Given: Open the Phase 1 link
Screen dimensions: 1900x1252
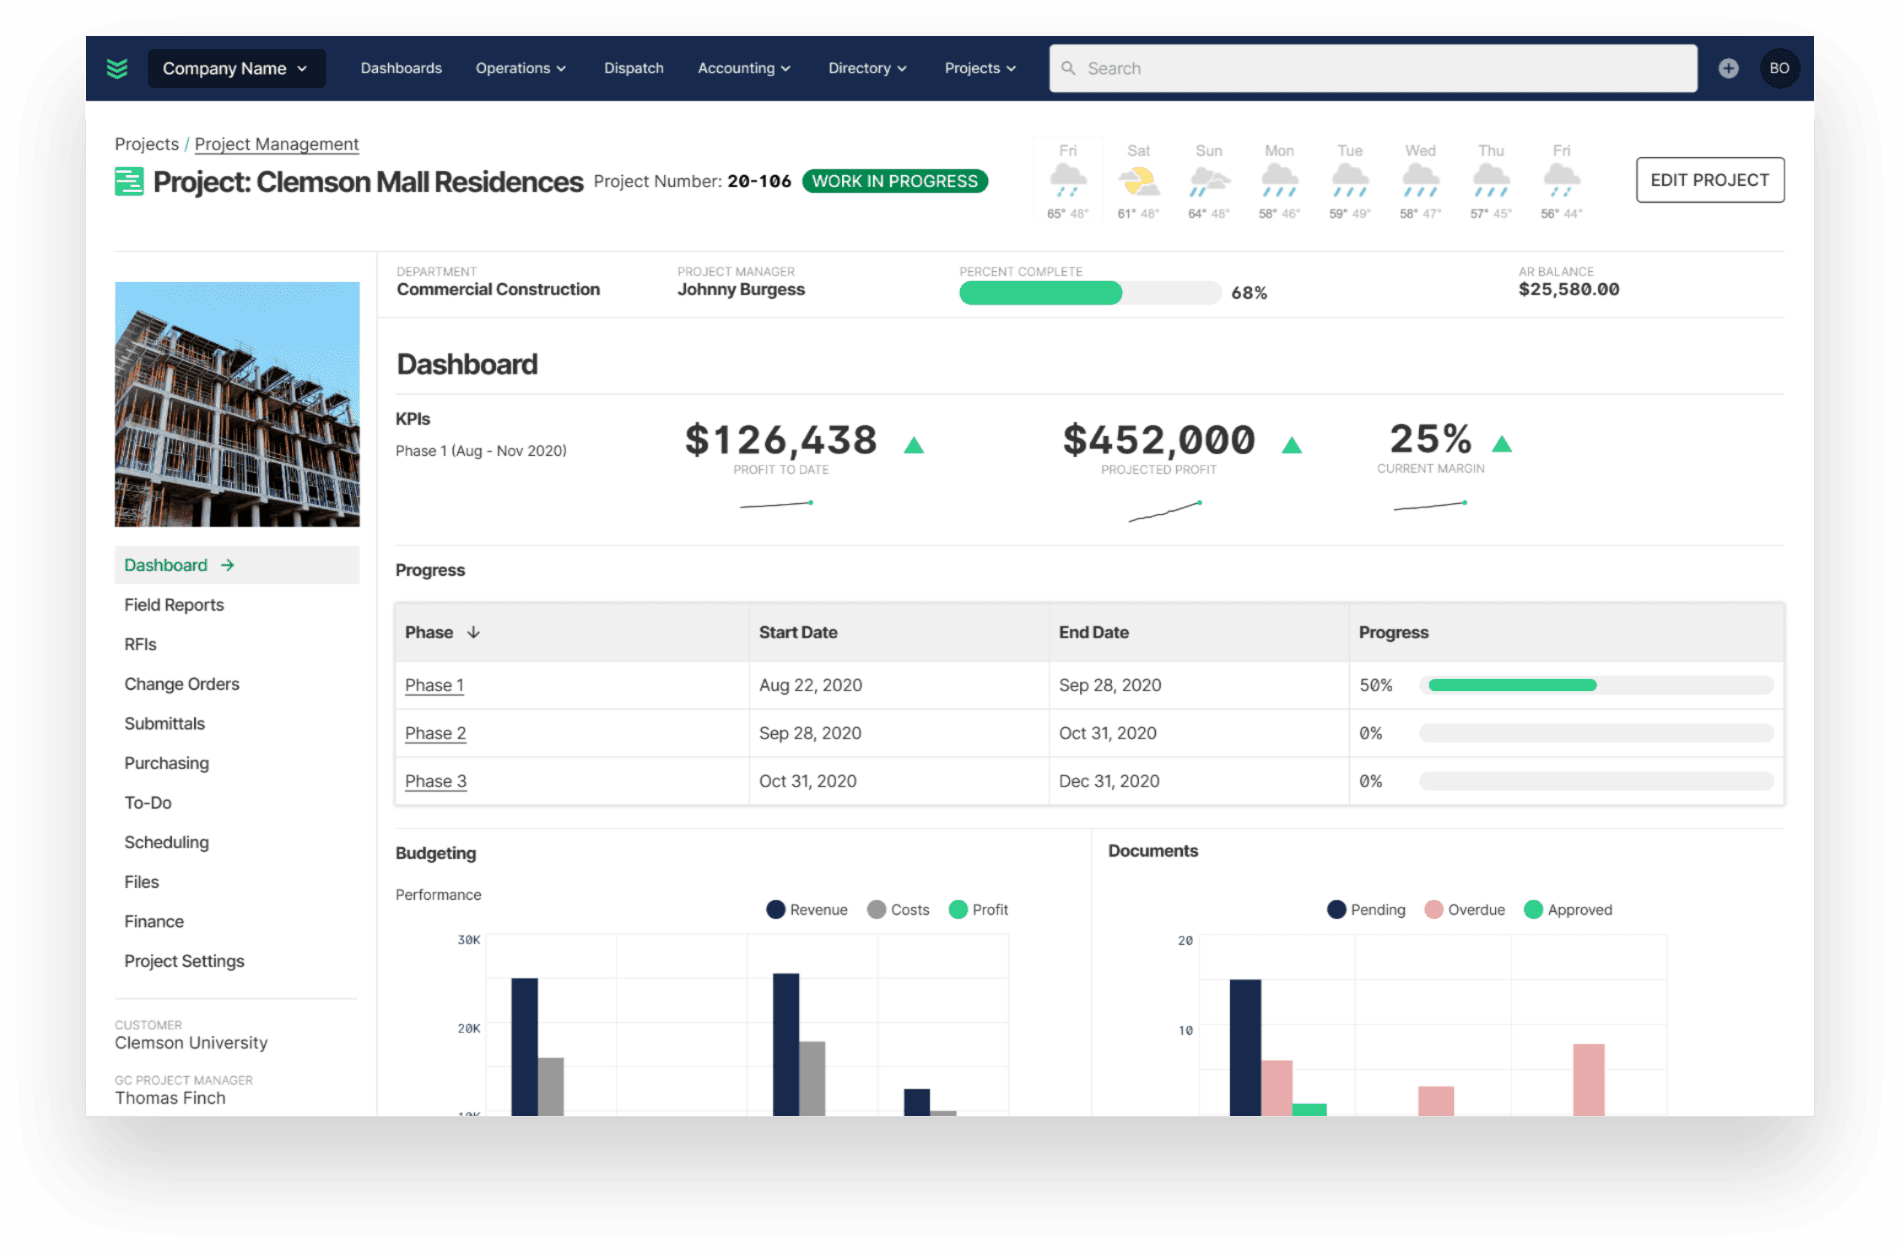Looking at the screenshot, I should coord(434,685).
